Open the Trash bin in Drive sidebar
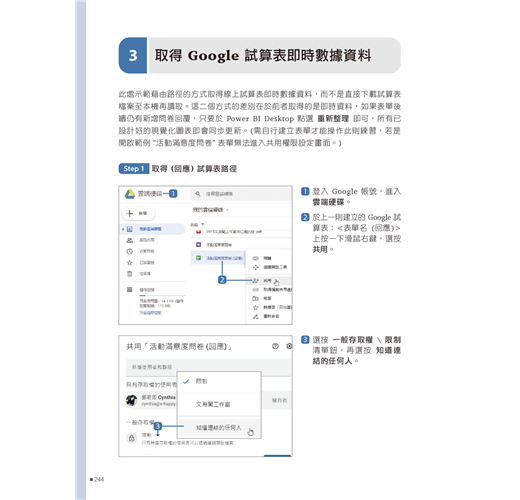 [x=130, y=274]
